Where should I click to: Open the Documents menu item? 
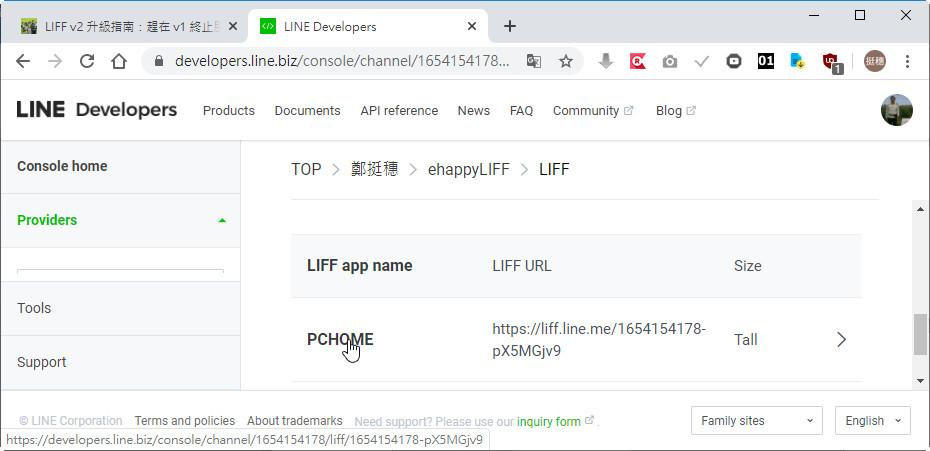307,111
